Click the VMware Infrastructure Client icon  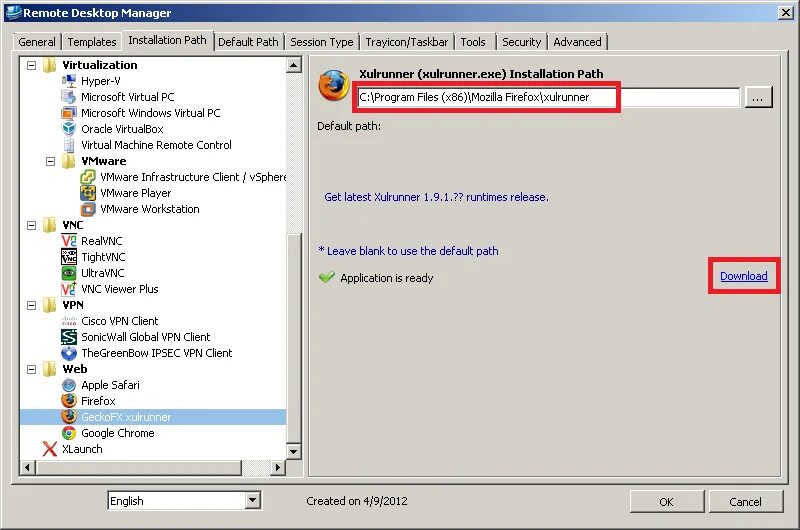(88, 177)
